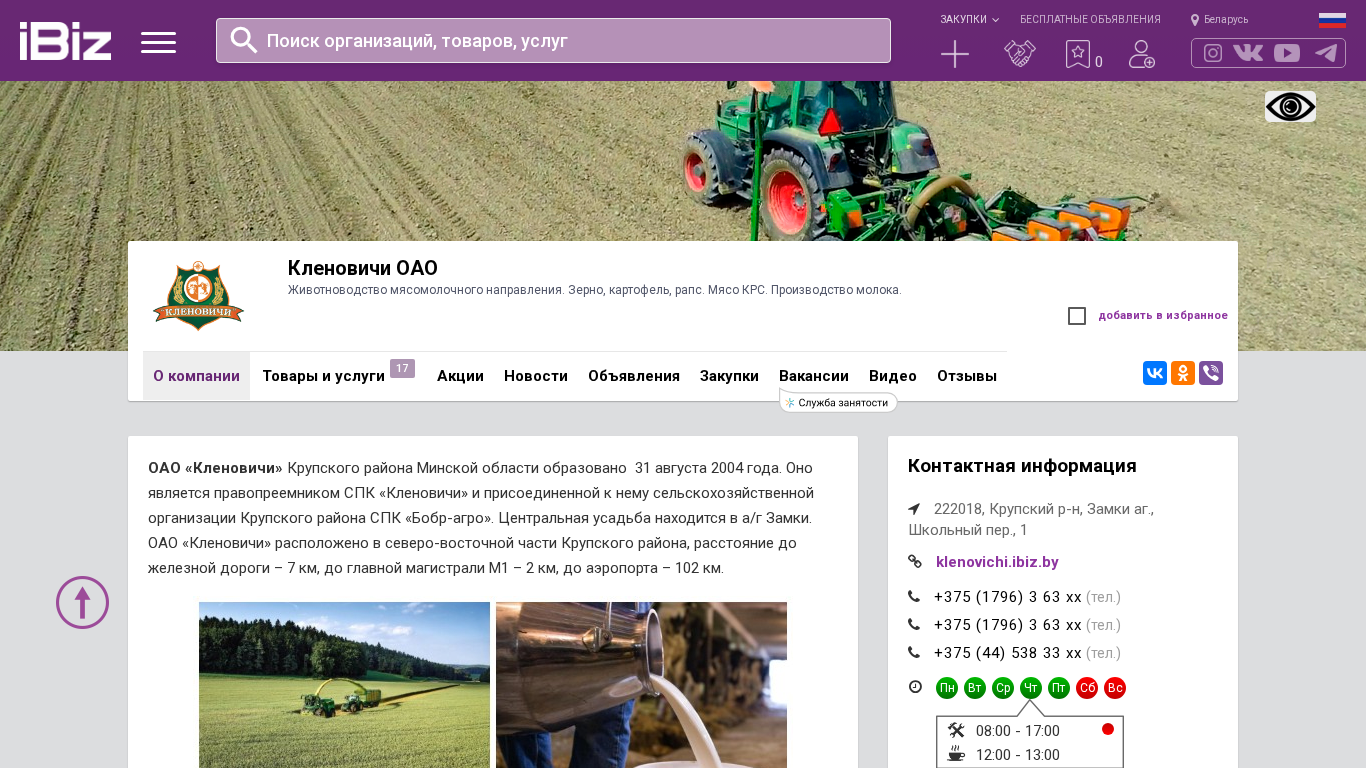Image resolution: width=1366 pixels, height=768 pixels.
Task: Click the Беларусь location pin icon
Action: coord(1195,20)
